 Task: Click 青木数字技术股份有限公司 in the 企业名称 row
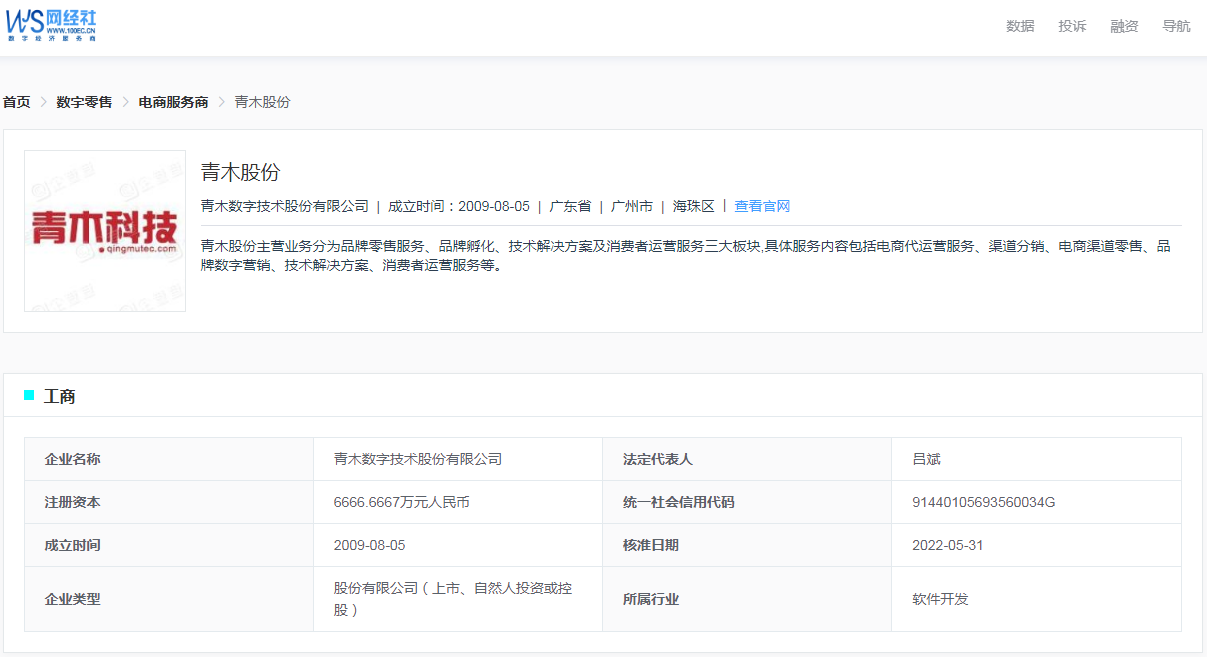point(418,459)
